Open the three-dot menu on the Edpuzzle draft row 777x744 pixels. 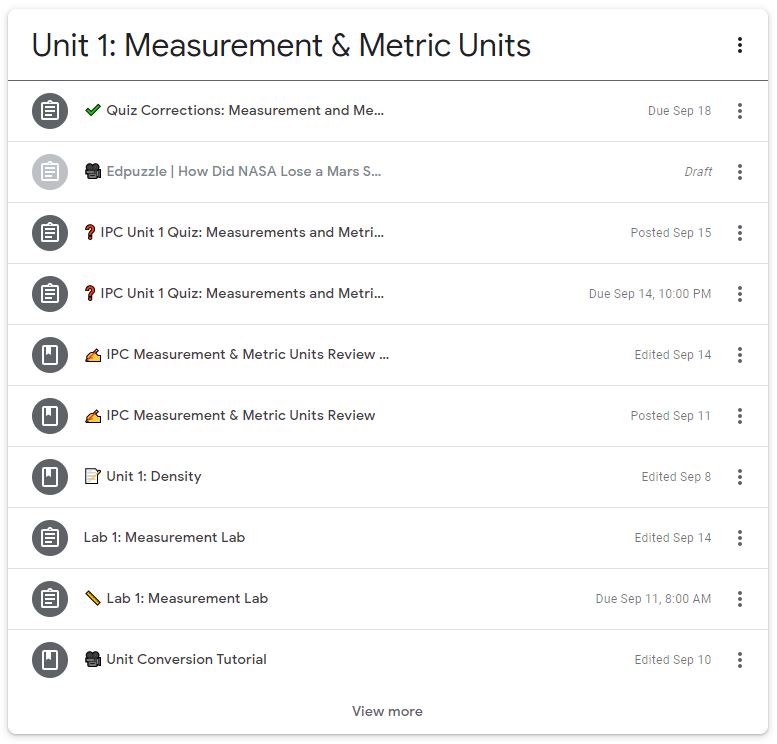point(739,172)
